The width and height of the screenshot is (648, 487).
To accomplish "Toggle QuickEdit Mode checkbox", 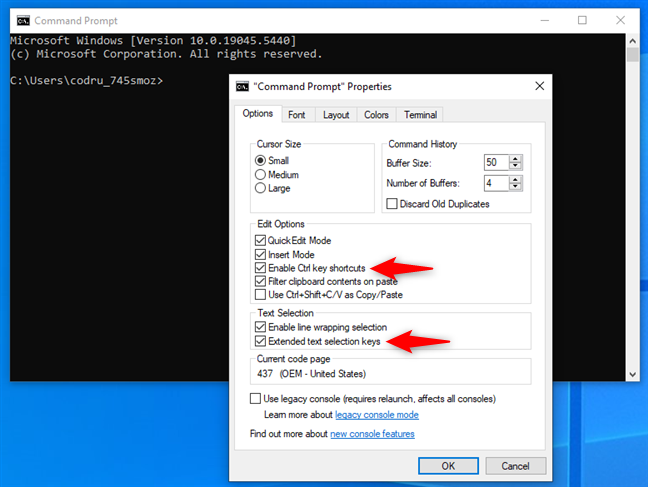I will coord(260,240).
